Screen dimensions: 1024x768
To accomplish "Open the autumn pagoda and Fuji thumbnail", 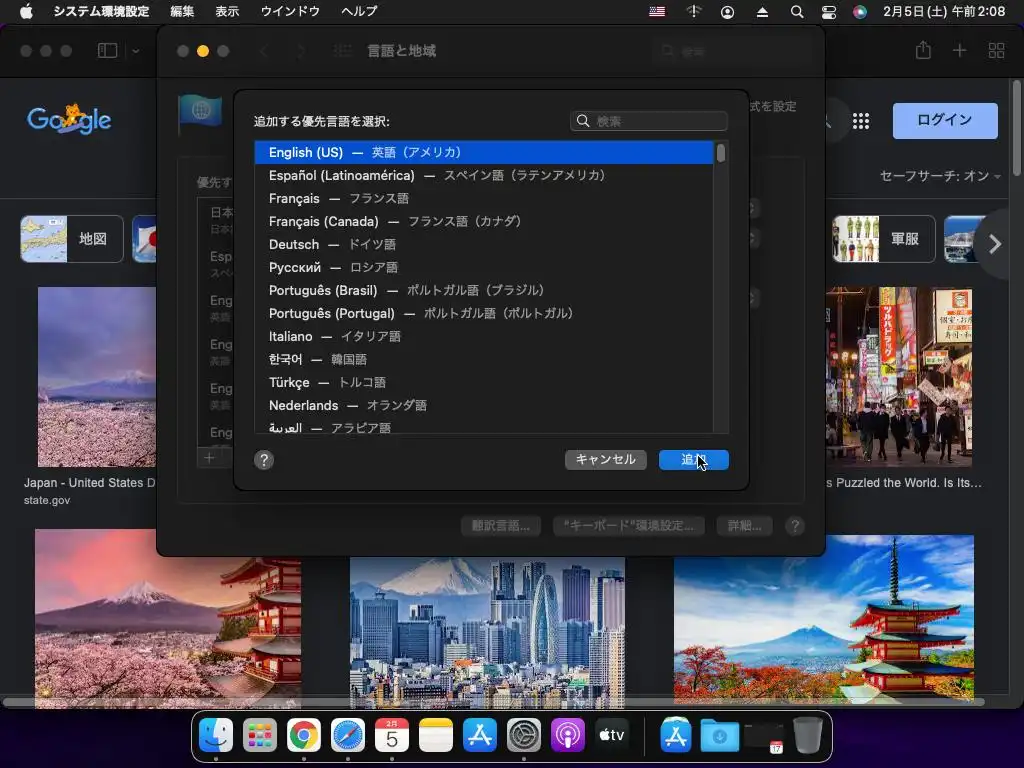I will 824,620.
